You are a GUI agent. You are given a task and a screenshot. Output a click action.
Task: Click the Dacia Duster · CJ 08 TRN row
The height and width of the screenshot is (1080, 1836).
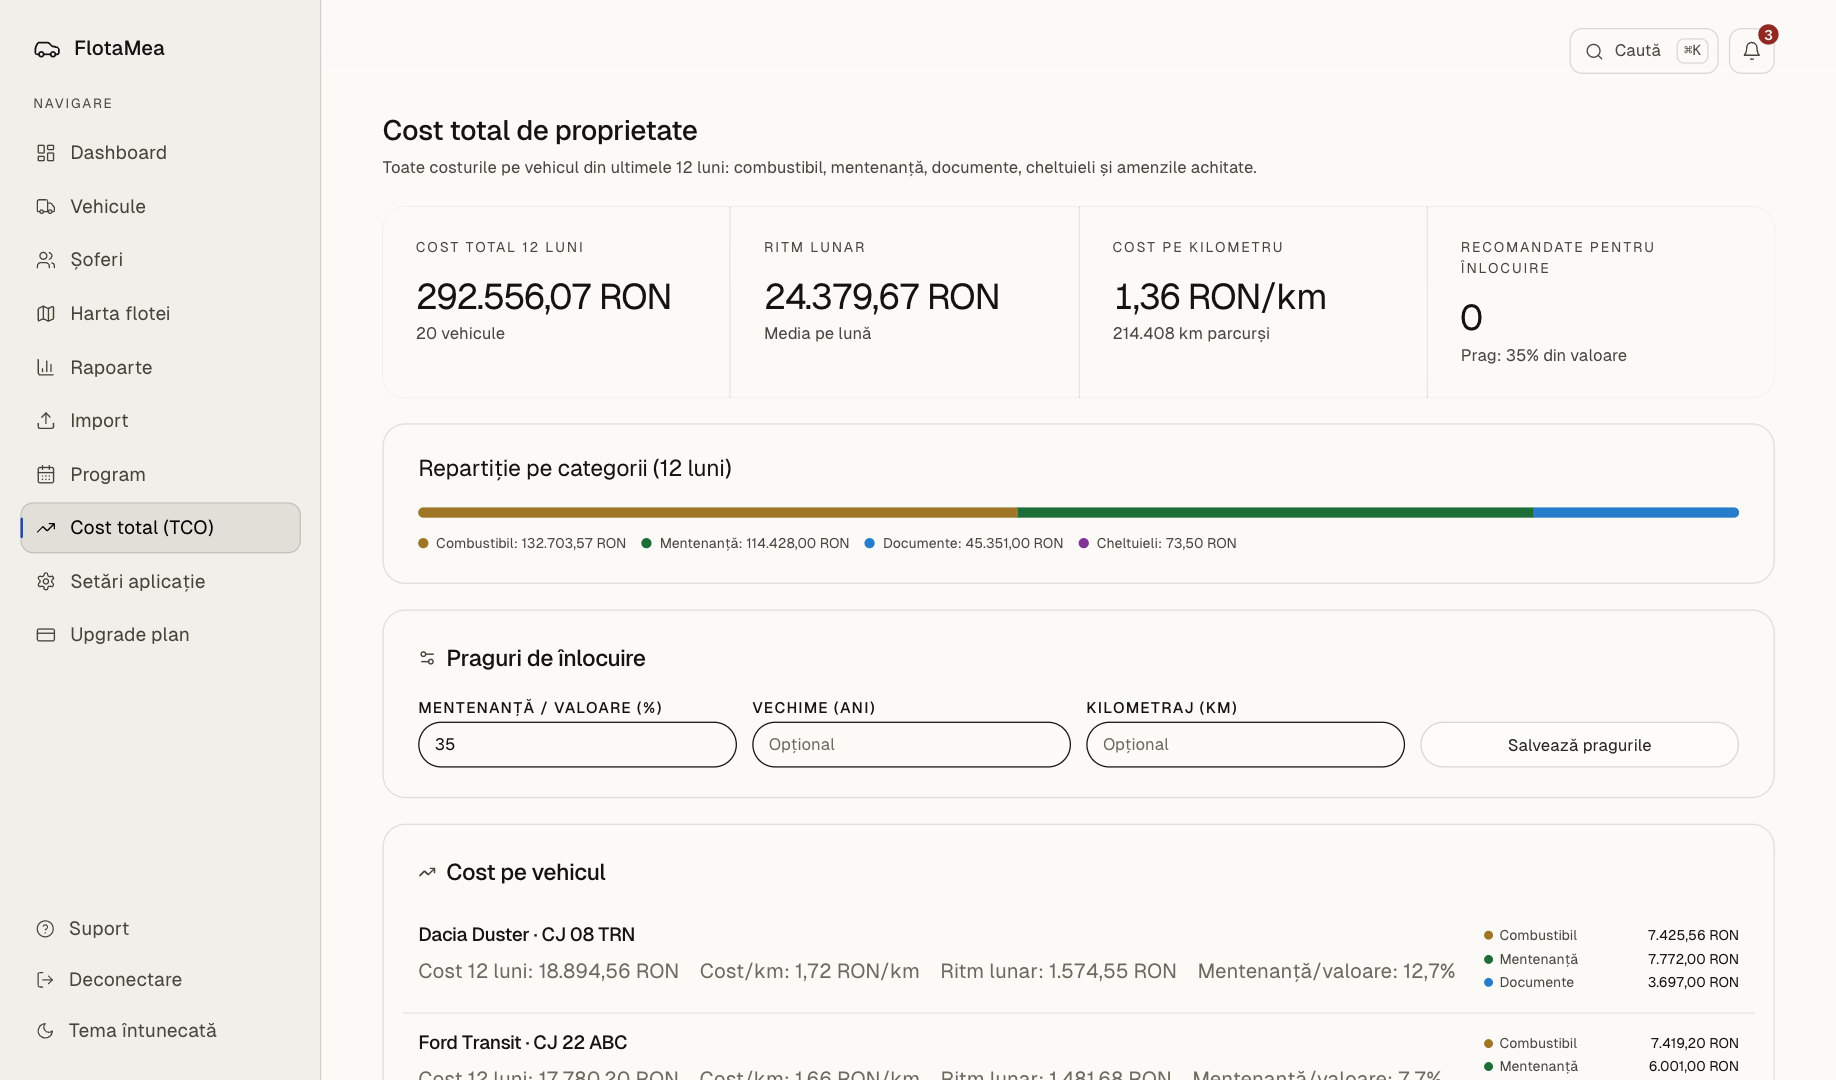[1078, 959]
